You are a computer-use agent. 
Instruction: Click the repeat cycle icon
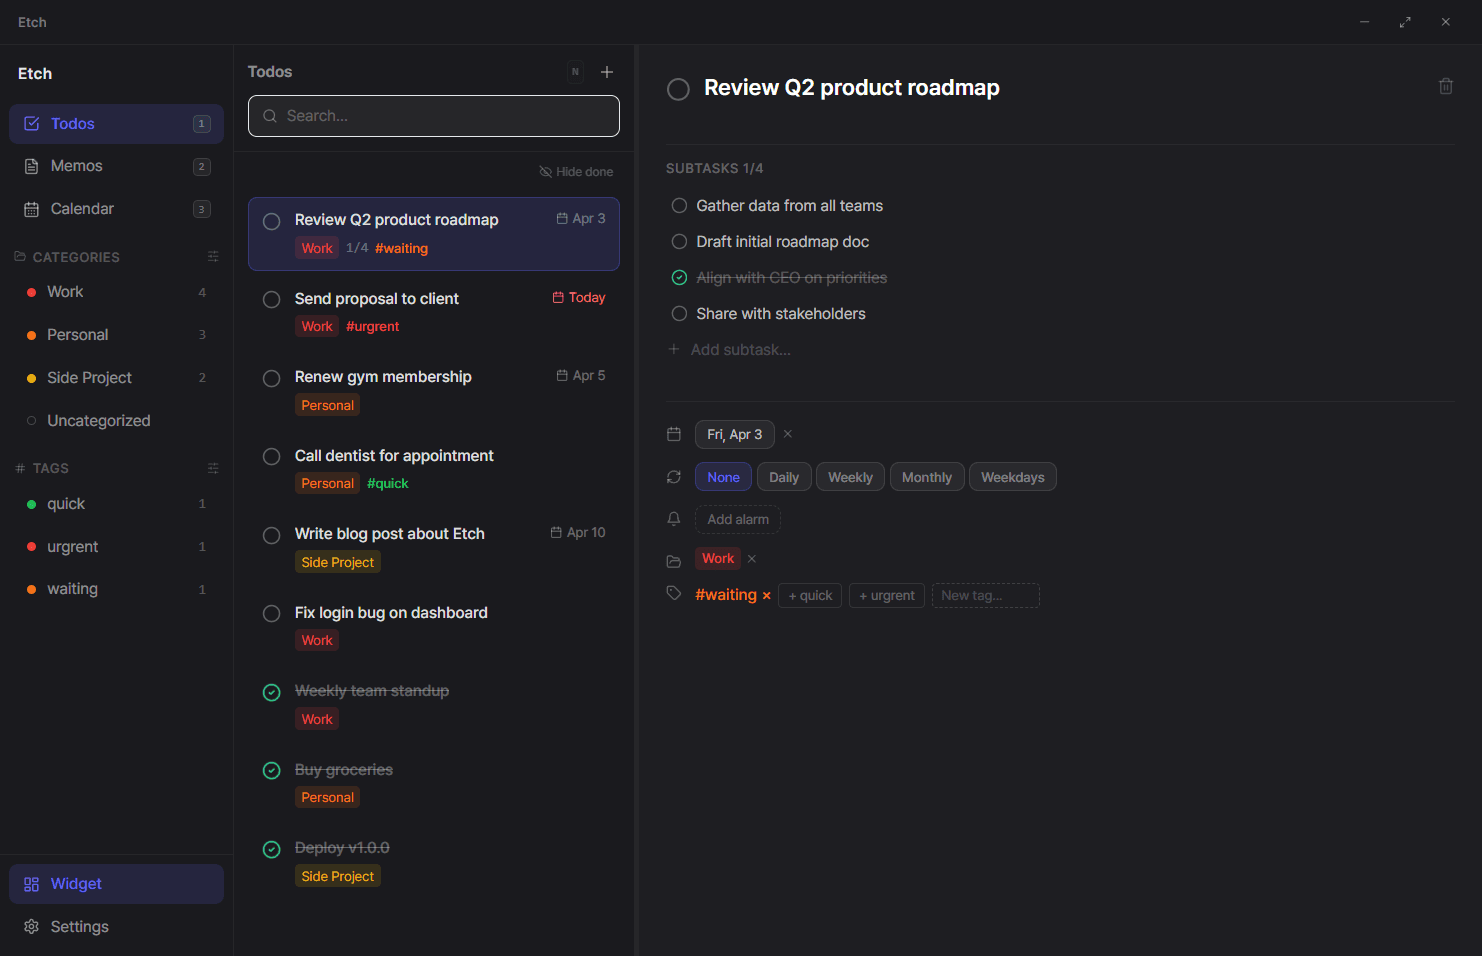point(674,477)
